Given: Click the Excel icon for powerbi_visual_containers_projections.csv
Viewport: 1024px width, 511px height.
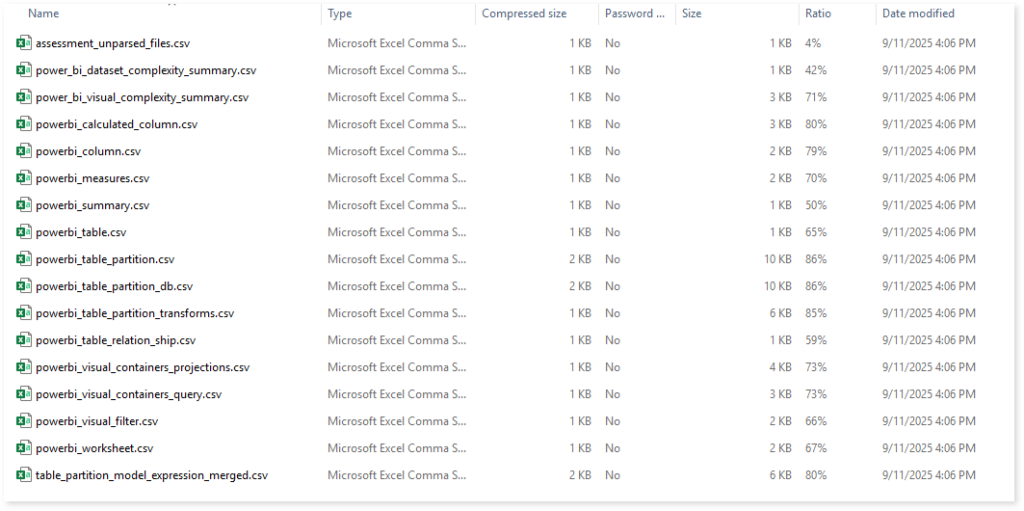Looking at the screenshot, I should [x=24, y=367].
